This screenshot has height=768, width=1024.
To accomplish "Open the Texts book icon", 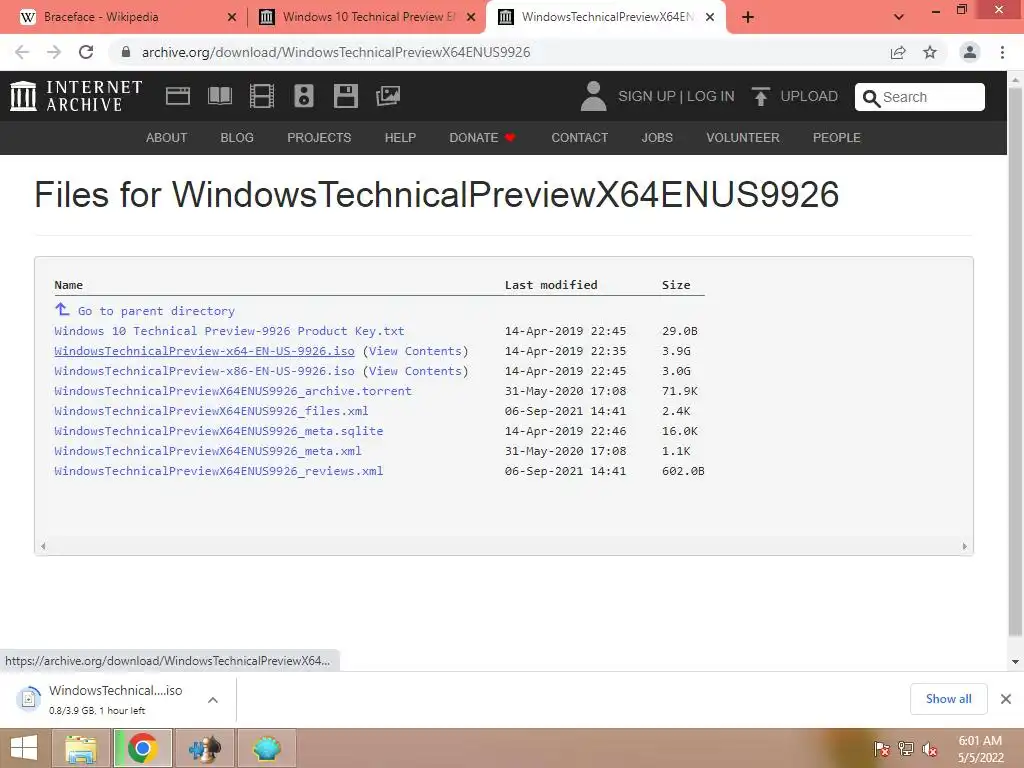I will 219,96.
